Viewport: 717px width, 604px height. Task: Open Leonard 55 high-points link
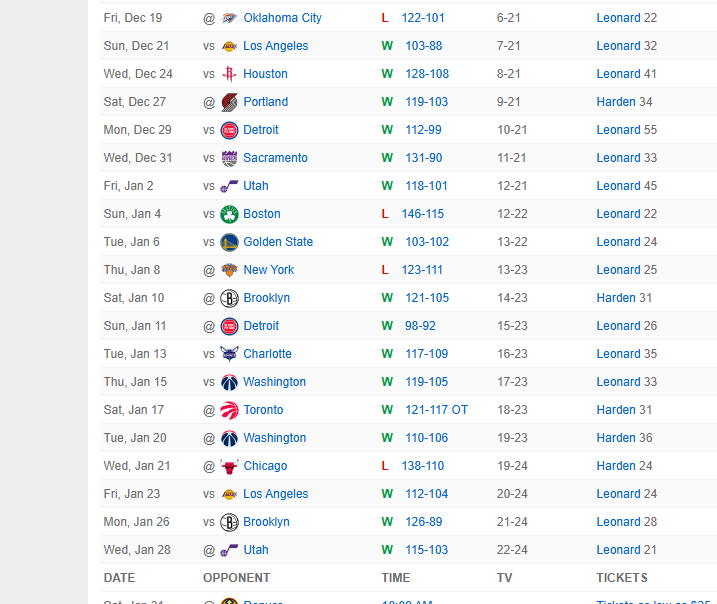[626, 130]
